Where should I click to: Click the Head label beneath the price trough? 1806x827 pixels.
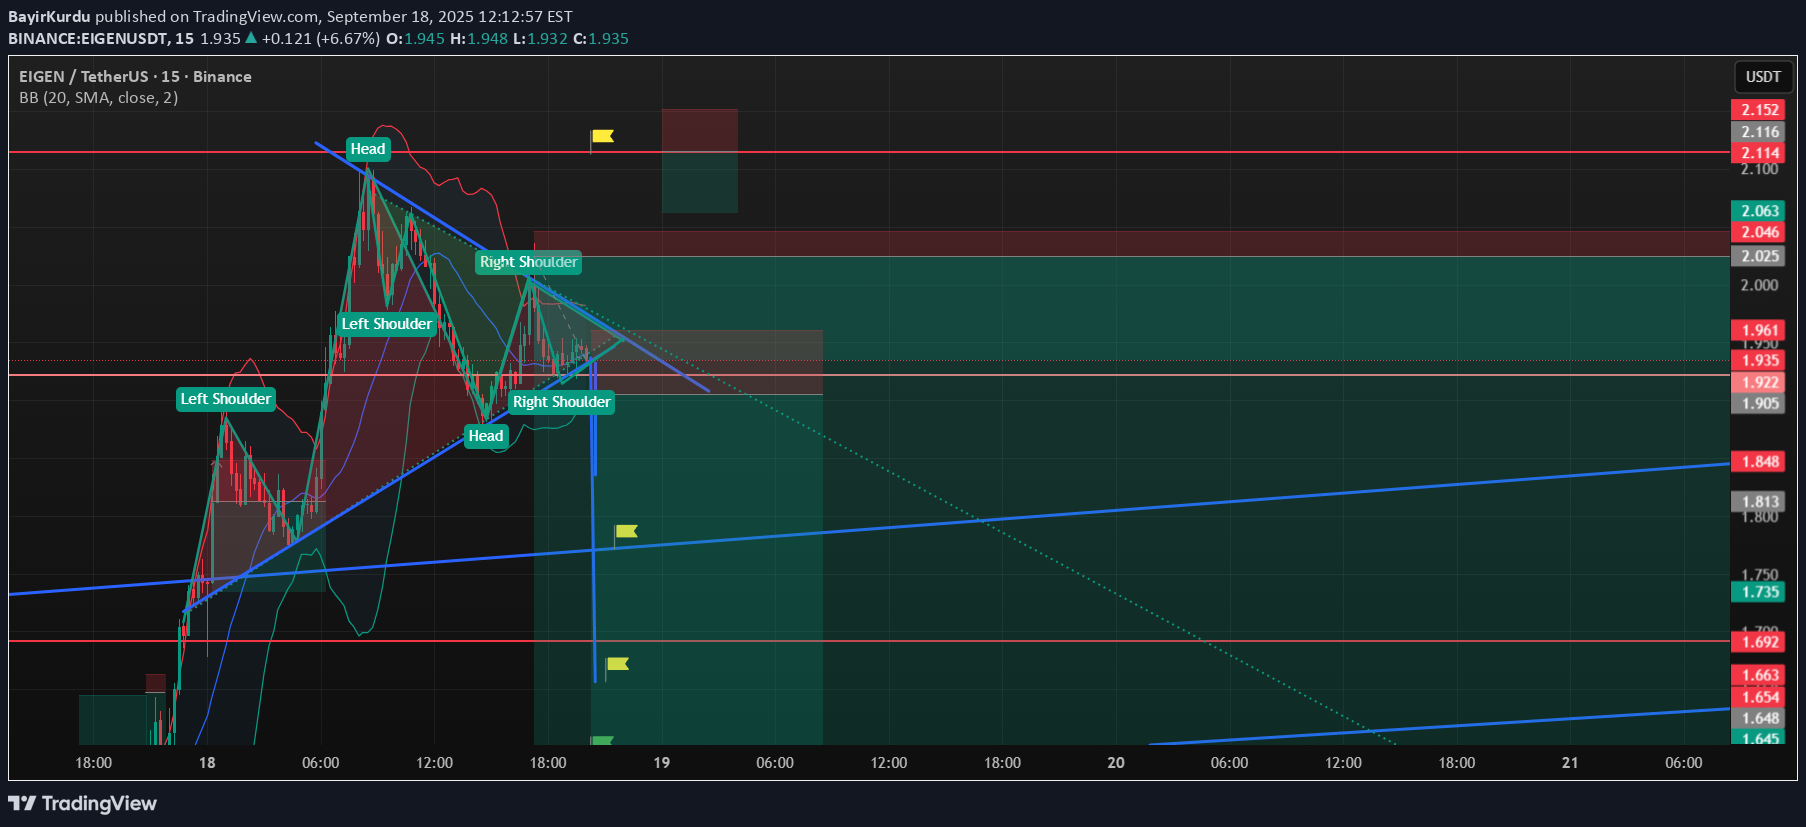point(486,436)
